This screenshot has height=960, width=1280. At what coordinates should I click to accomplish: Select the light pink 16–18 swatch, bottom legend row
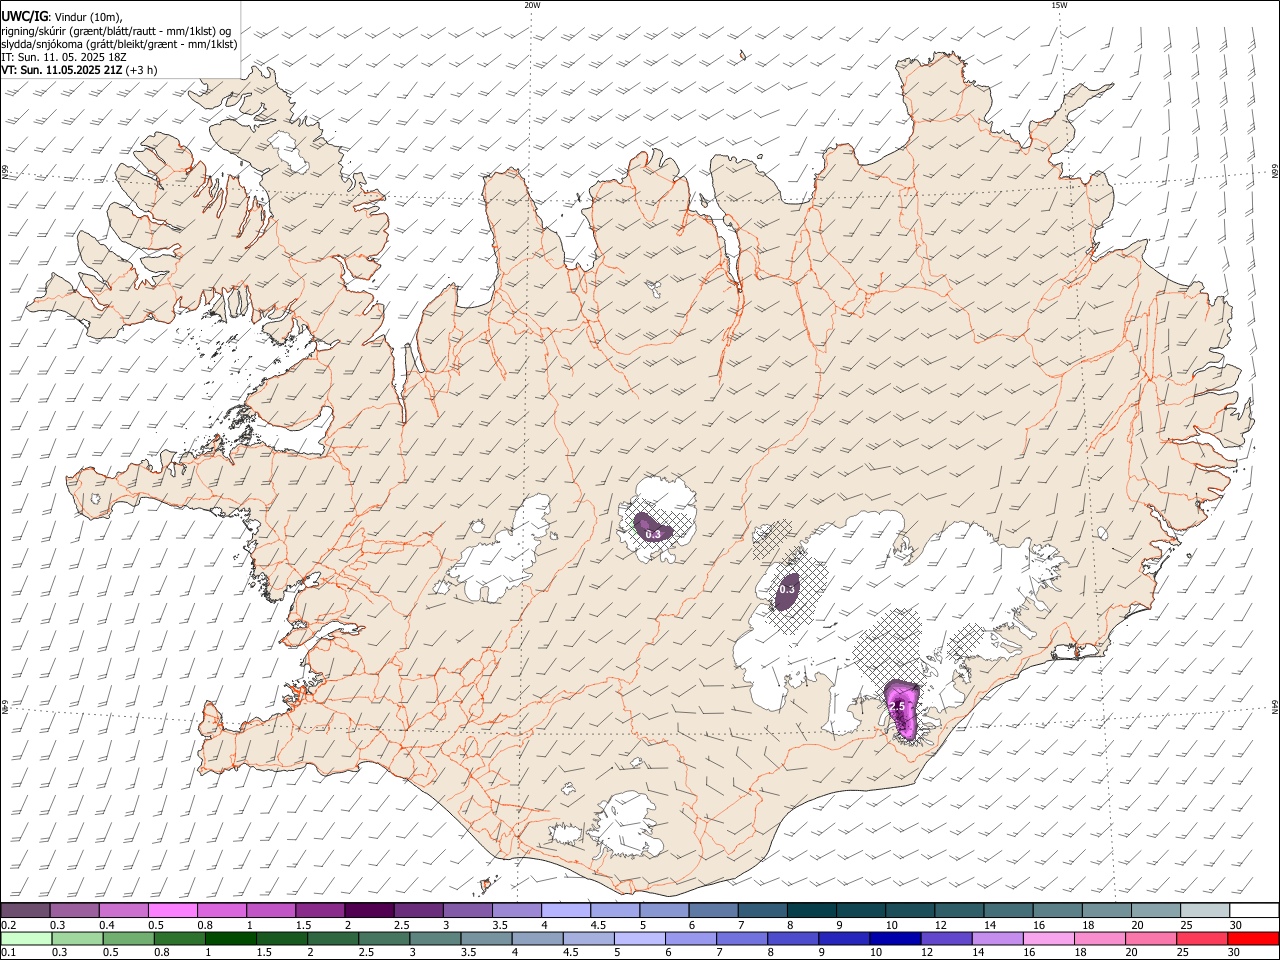tap(1048, 939)
